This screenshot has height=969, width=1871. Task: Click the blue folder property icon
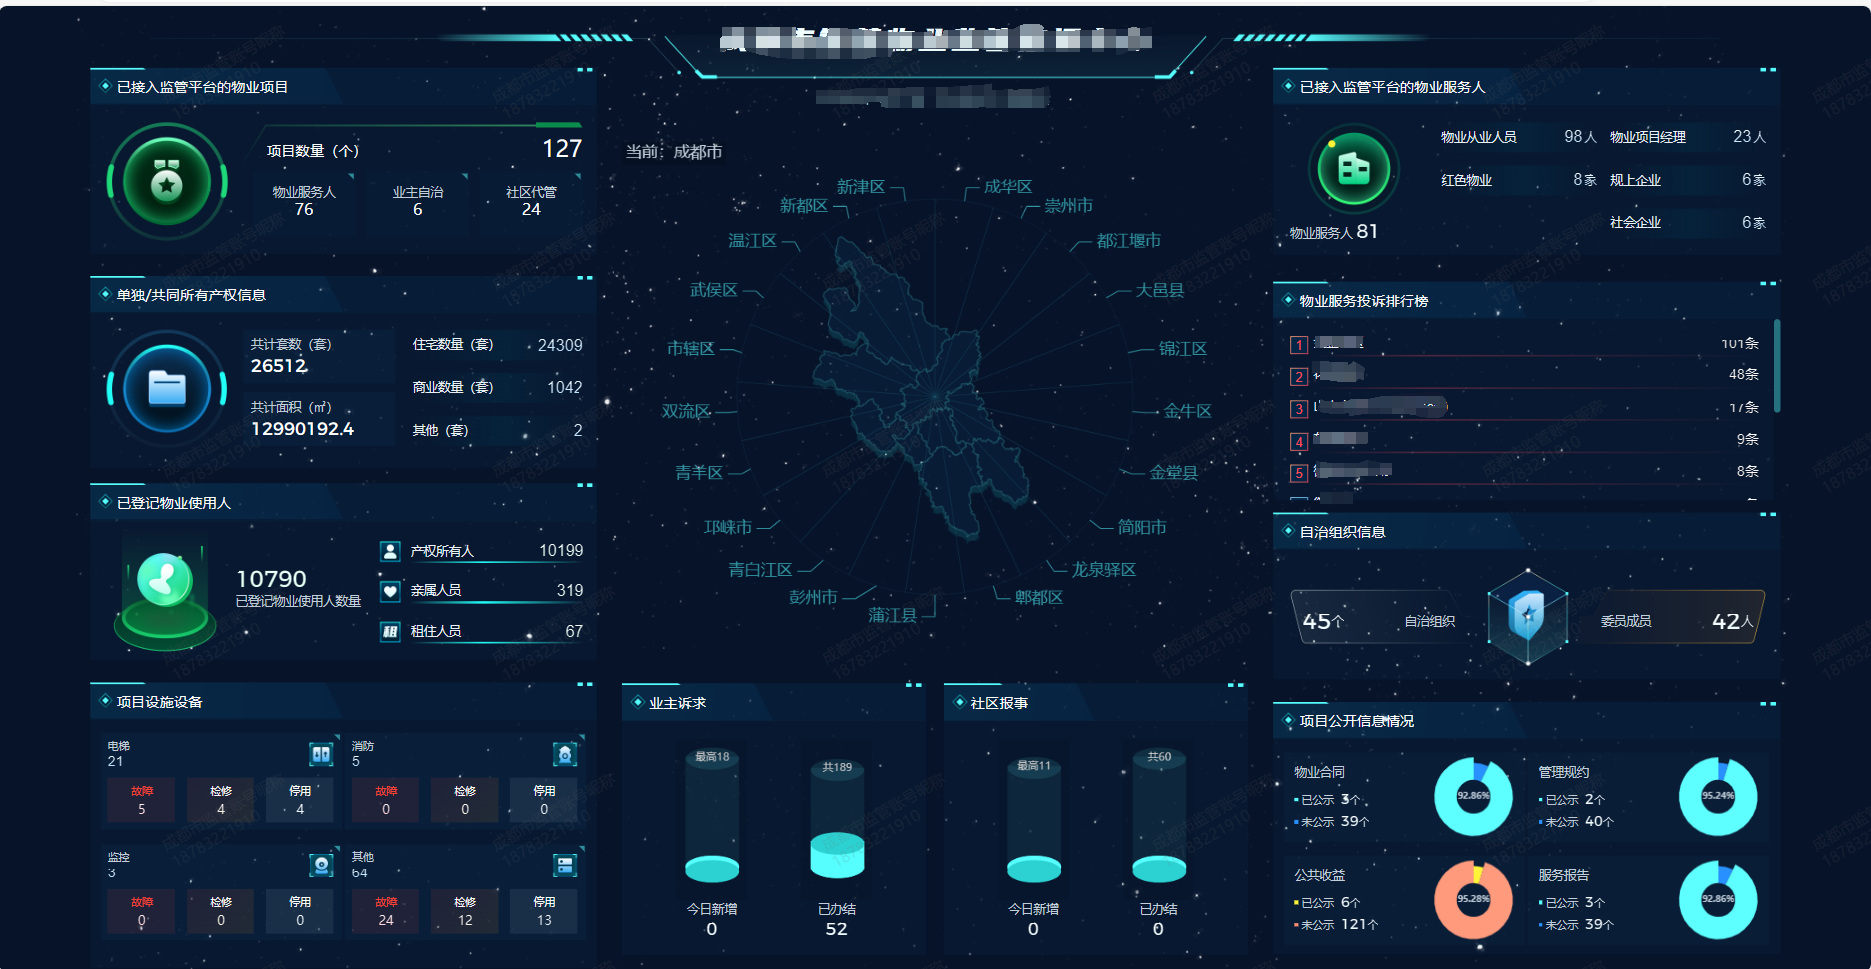pos(167,388)
